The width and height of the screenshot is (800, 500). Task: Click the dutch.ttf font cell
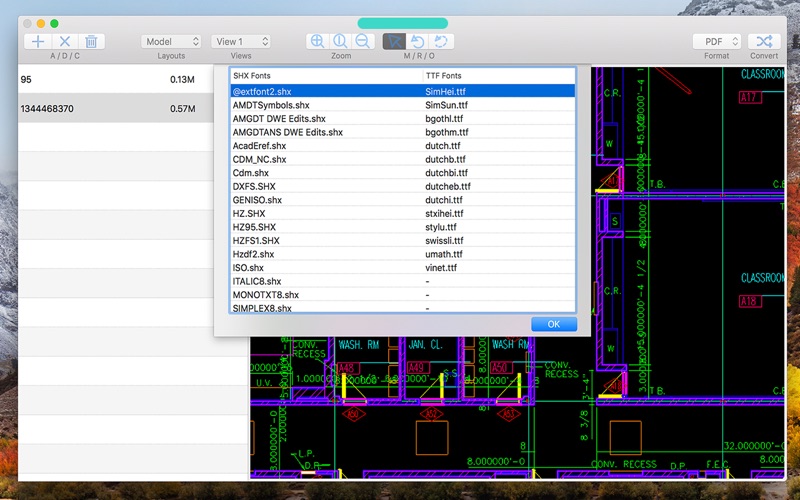[x=442, y=146]
